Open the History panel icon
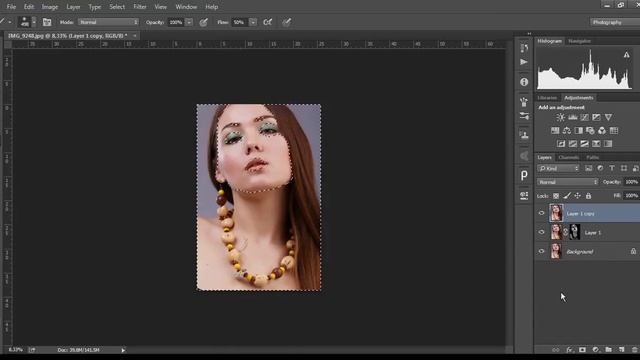Screen dimensions: 640x360 pos(524,48)
